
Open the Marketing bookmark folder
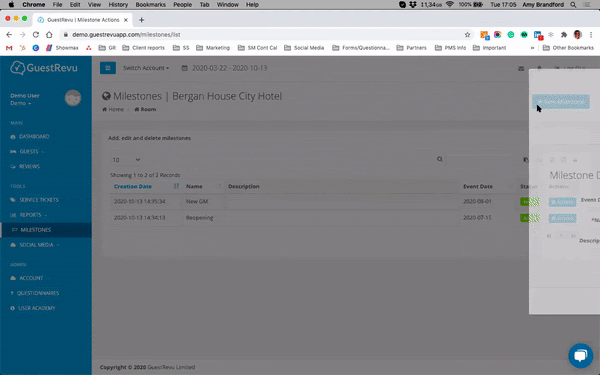(x=213, y=48)
